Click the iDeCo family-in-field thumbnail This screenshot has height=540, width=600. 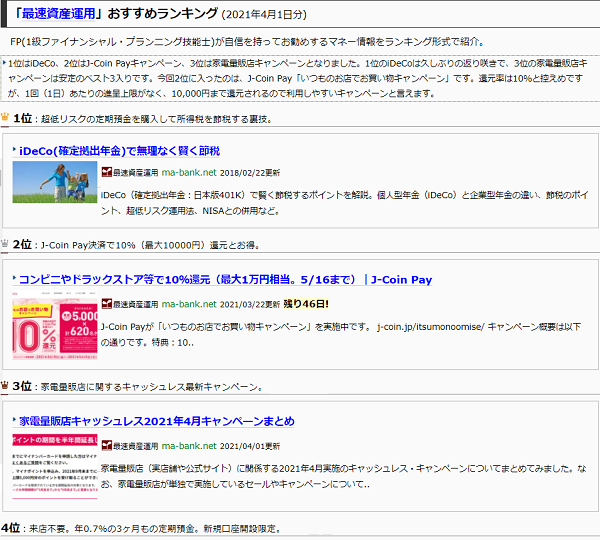[55, 182]
